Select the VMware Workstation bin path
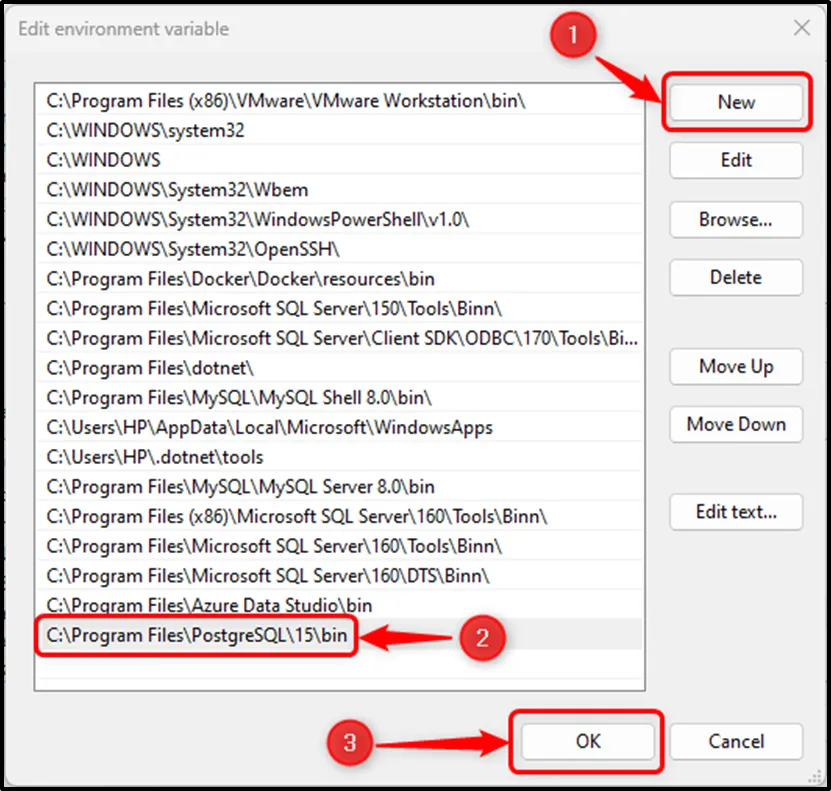 [x=285, y=101]
